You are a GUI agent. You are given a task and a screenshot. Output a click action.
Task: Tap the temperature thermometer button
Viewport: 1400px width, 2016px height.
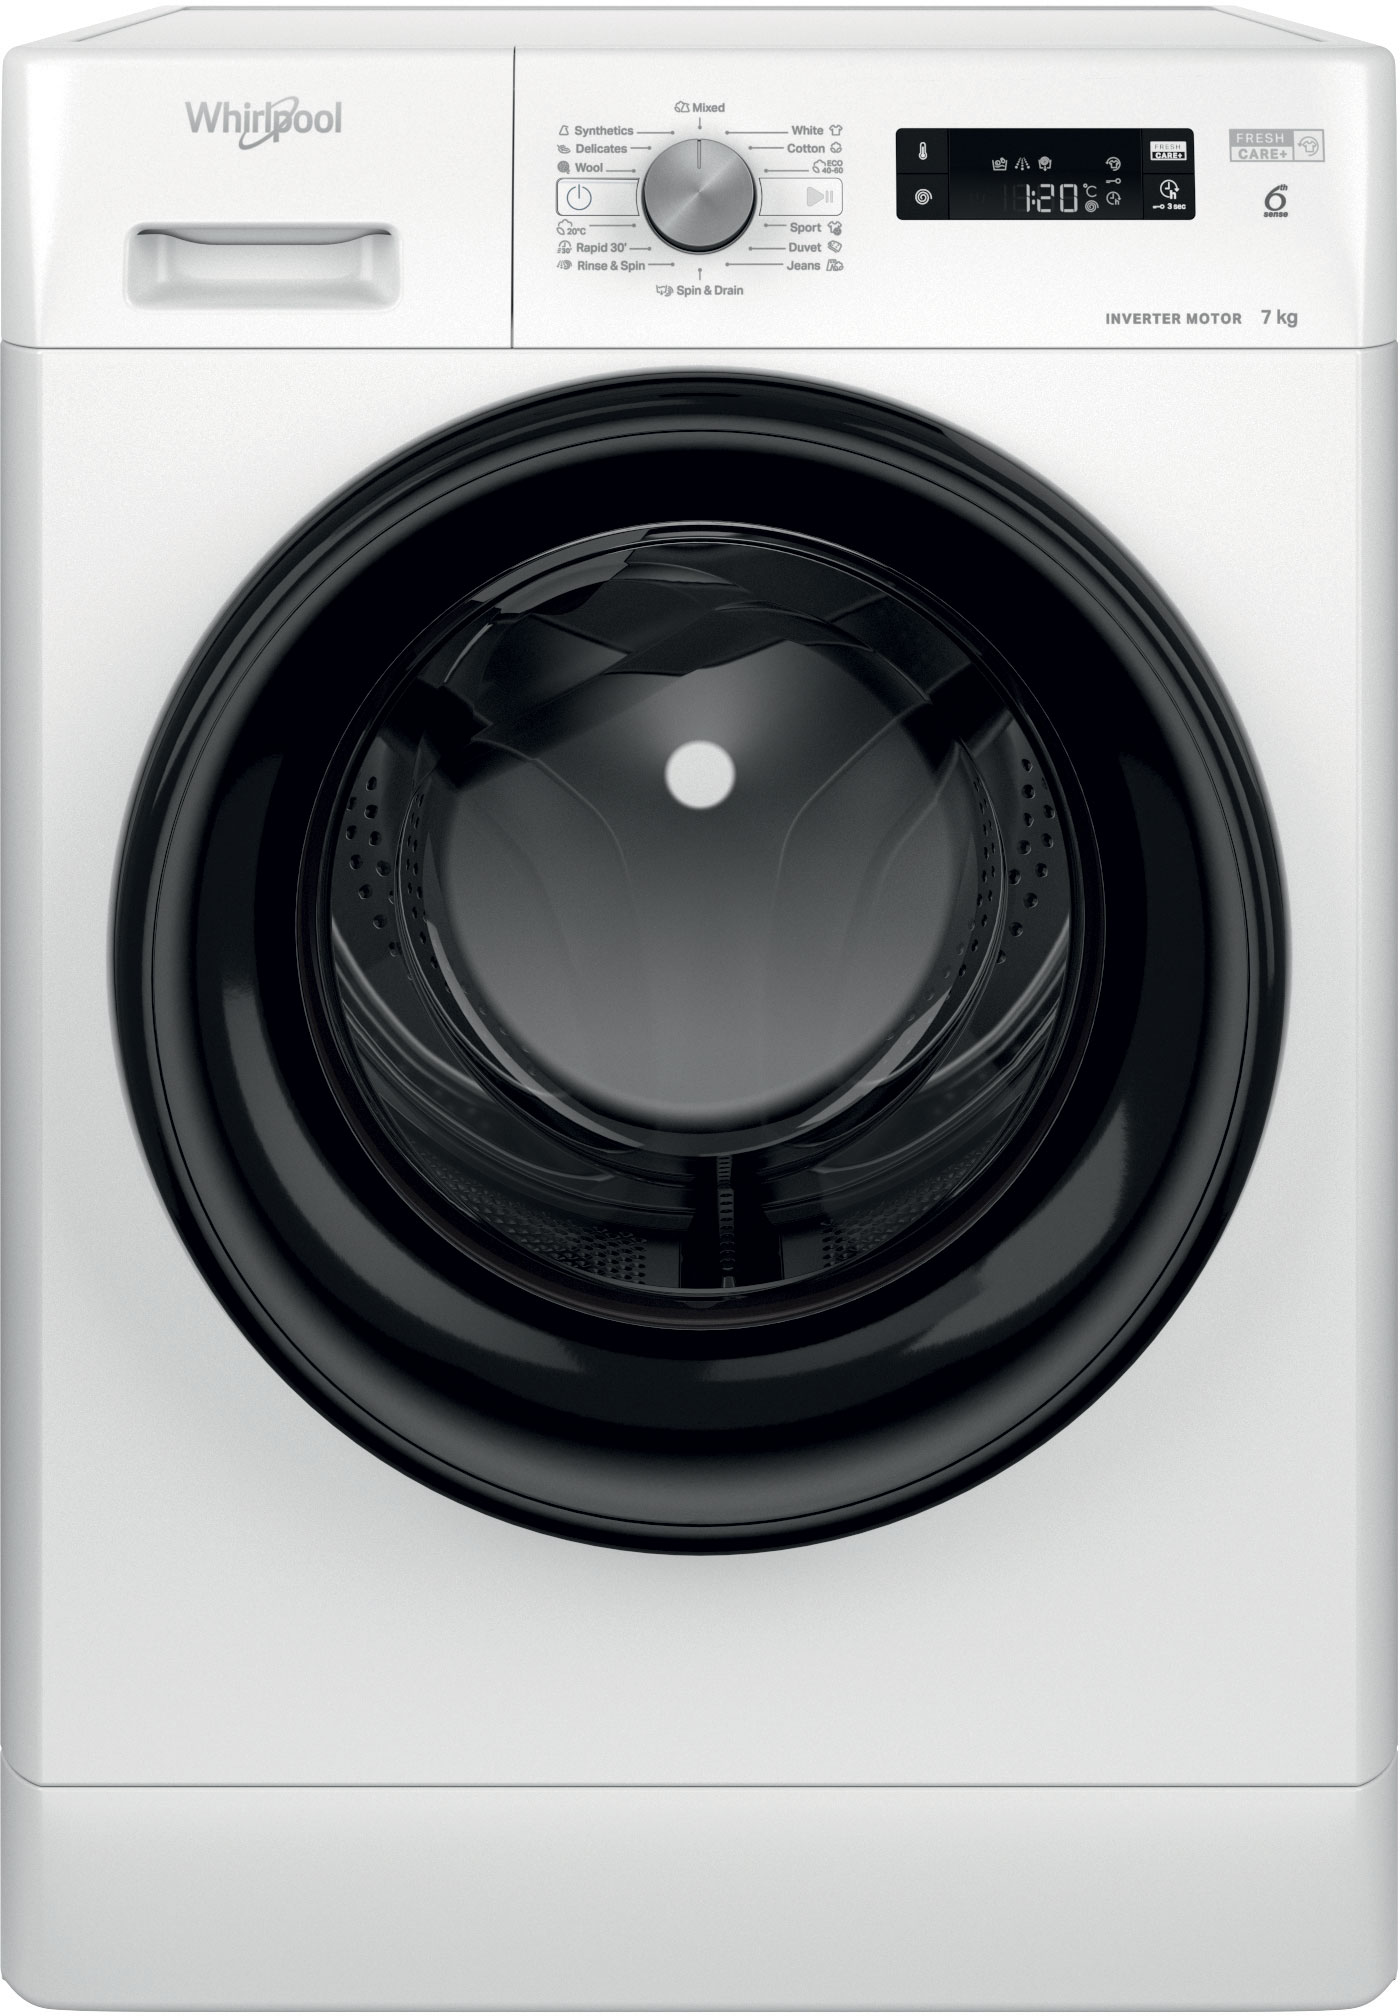click(x=922, y=152)
